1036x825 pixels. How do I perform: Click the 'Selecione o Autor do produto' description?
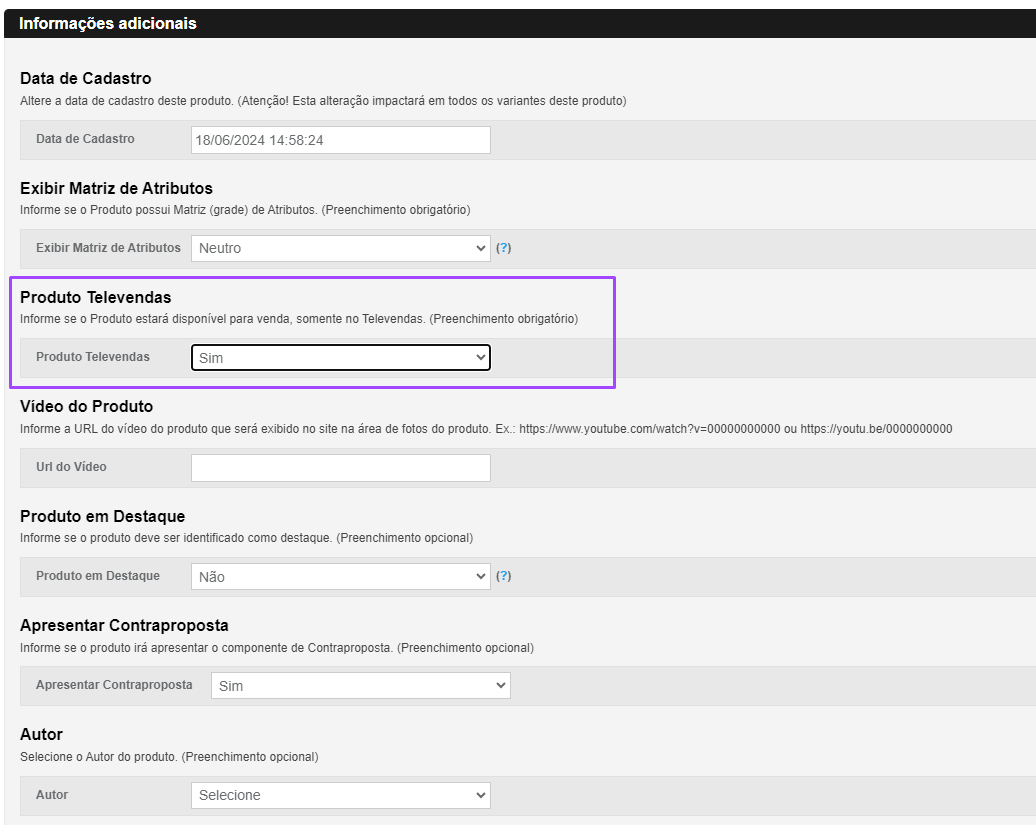tap(169, 757)
